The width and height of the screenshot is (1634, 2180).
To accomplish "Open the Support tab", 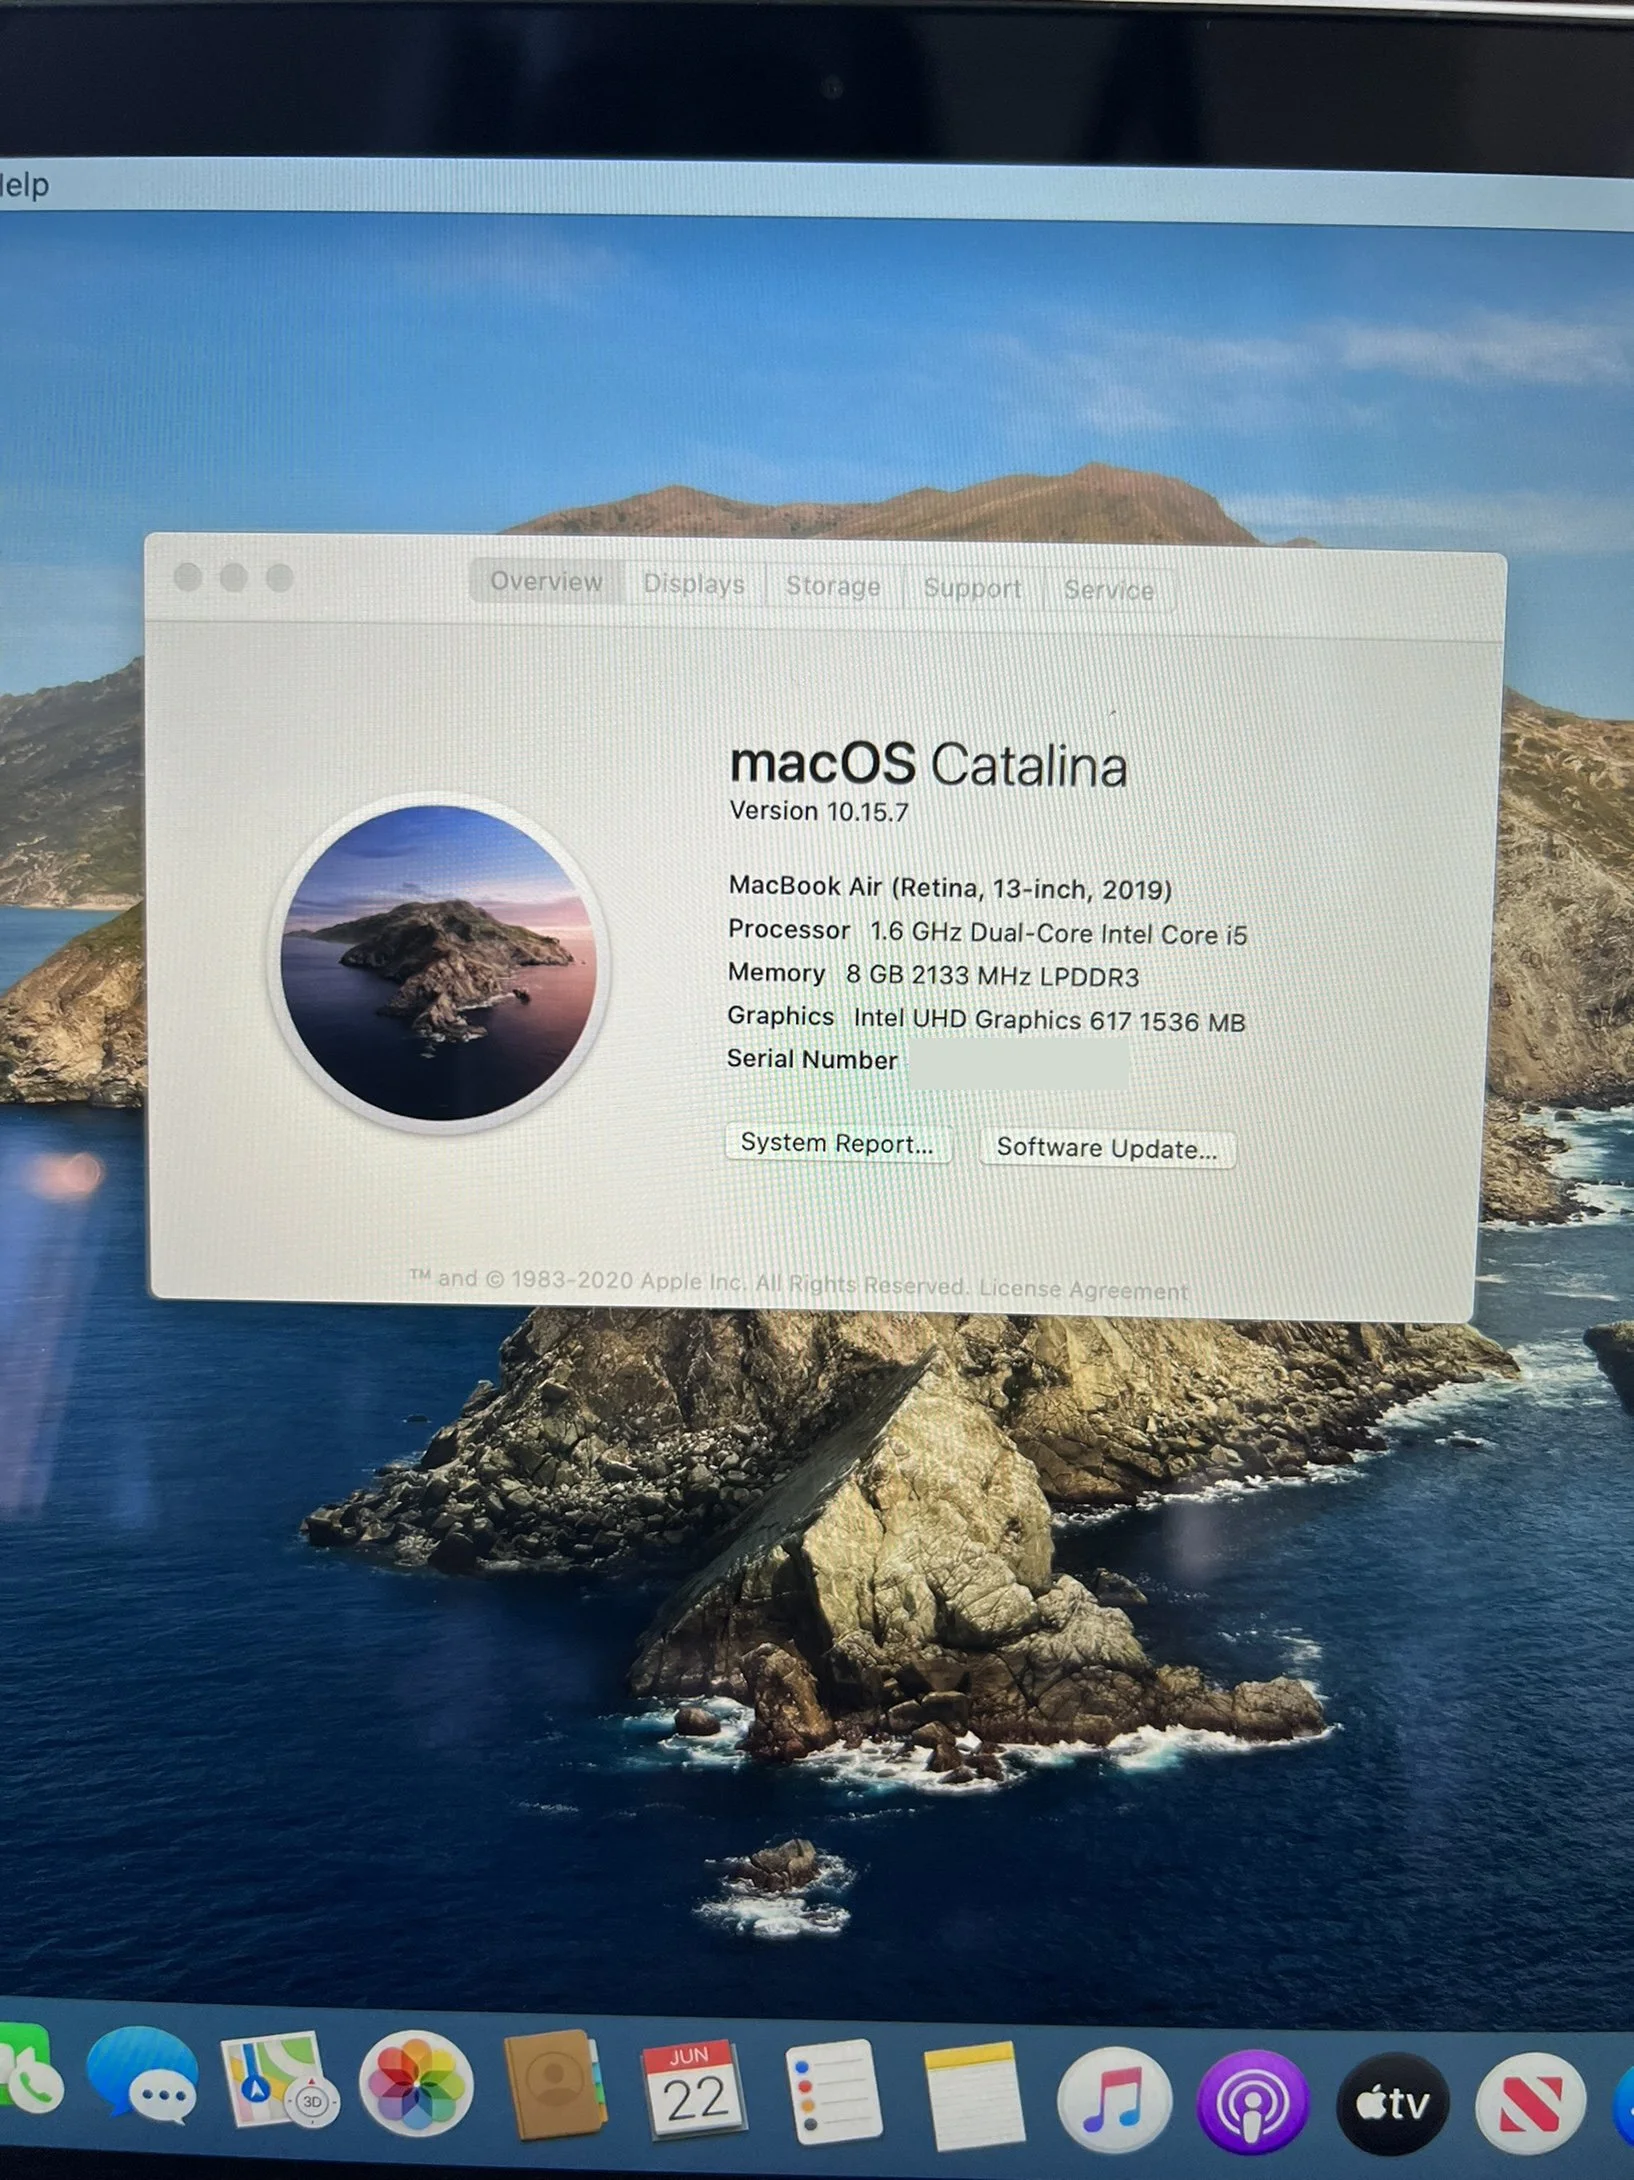I will point(972,588).
